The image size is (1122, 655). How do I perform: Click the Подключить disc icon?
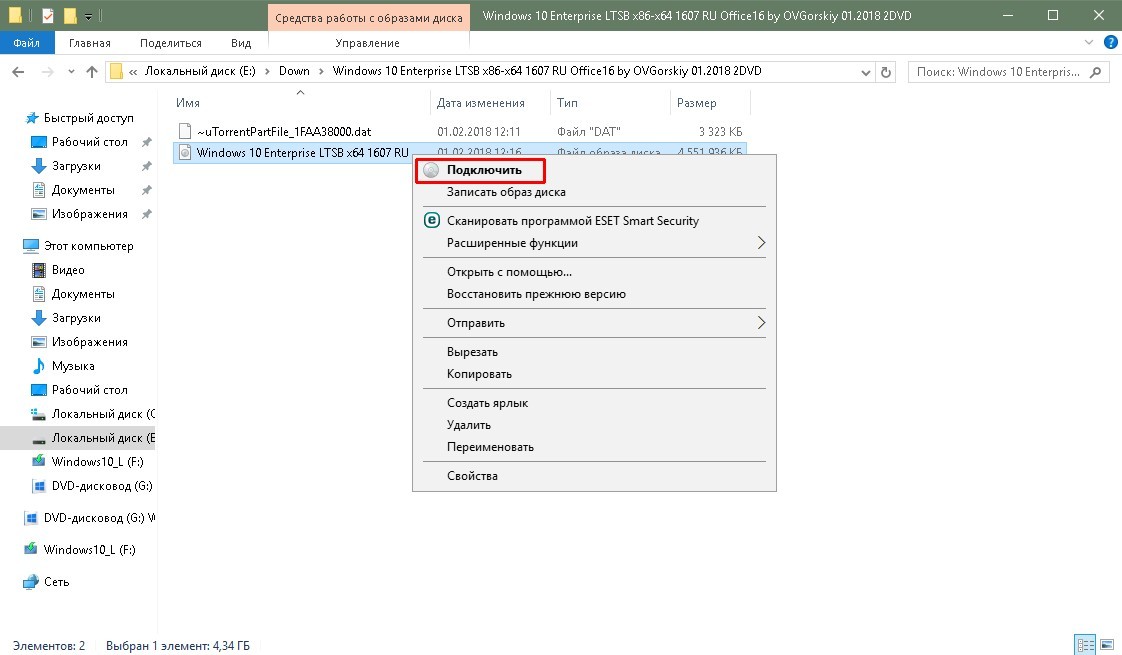pos(431,170)
